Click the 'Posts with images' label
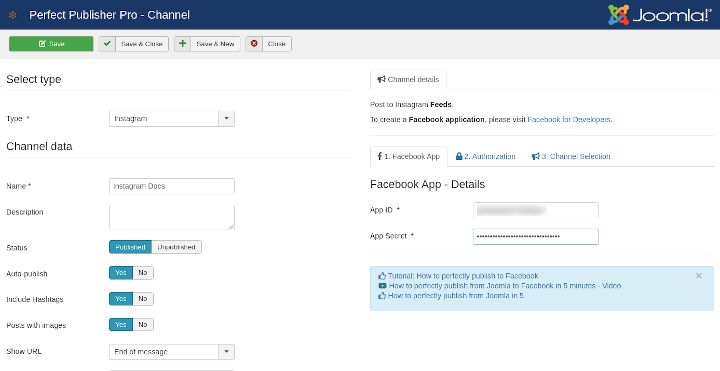The width and height of the screenshot is (720, 371). click(x=36, y=326)
